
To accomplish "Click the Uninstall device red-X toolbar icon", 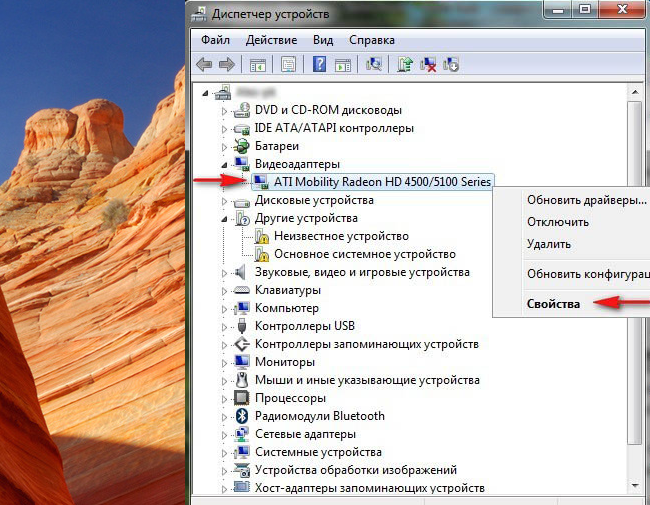I will [428, 65].
